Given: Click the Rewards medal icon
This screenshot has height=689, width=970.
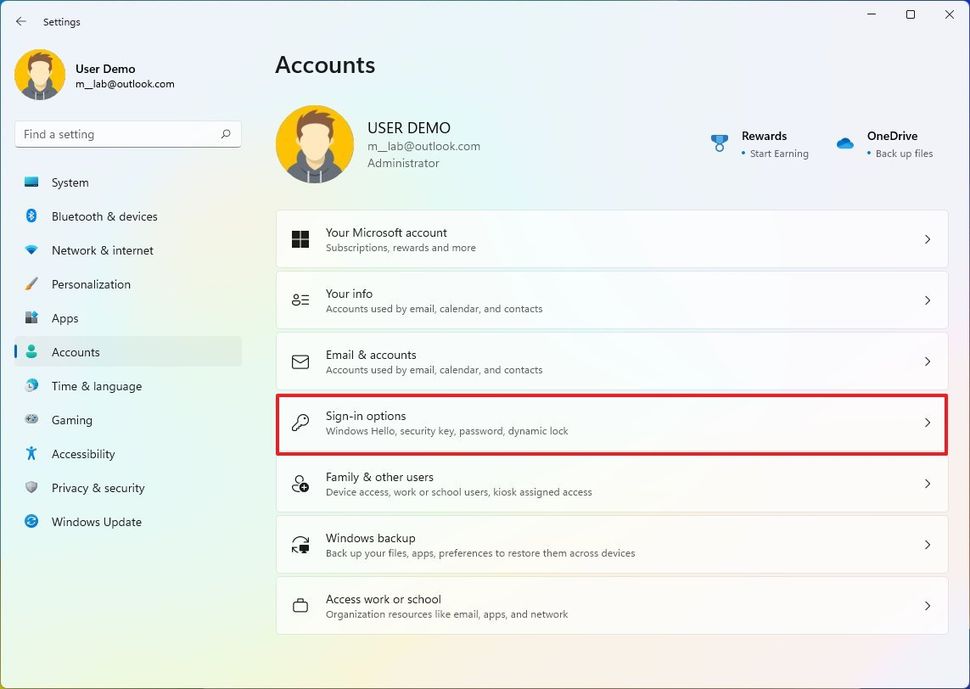Looking at the screenshot, I should [x=719, y=143].
